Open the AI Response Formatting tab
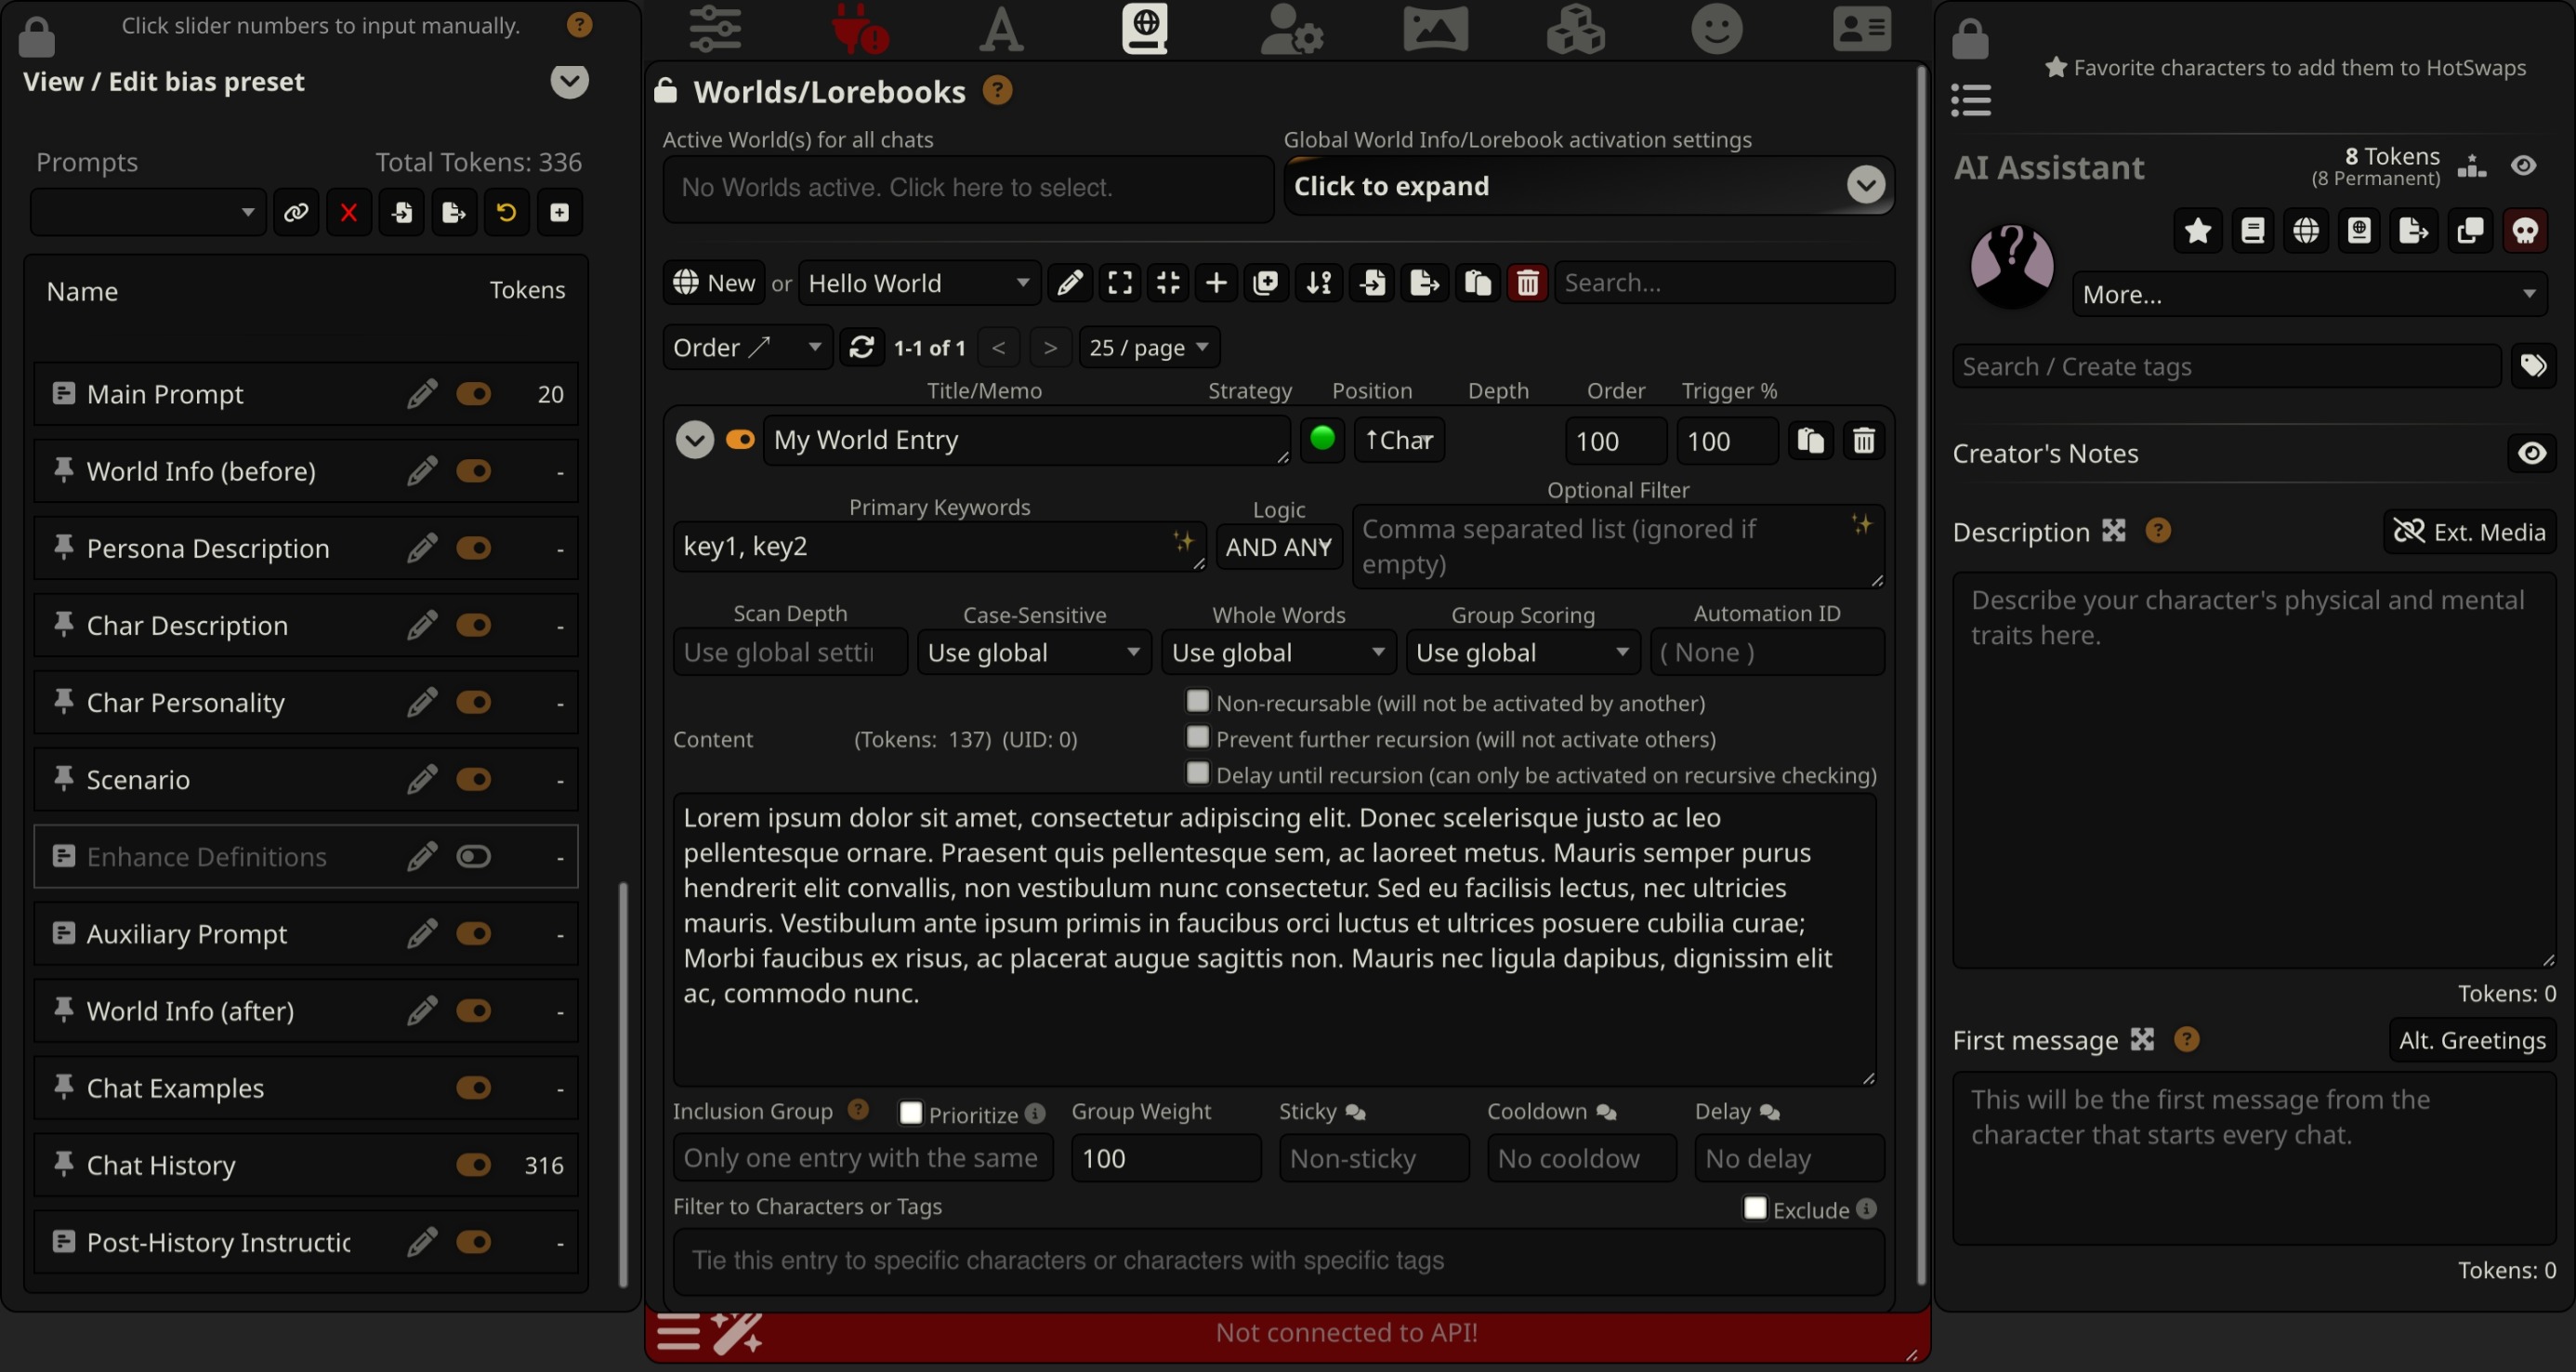This screenshot has width=2576, height=1372. 1000,30
